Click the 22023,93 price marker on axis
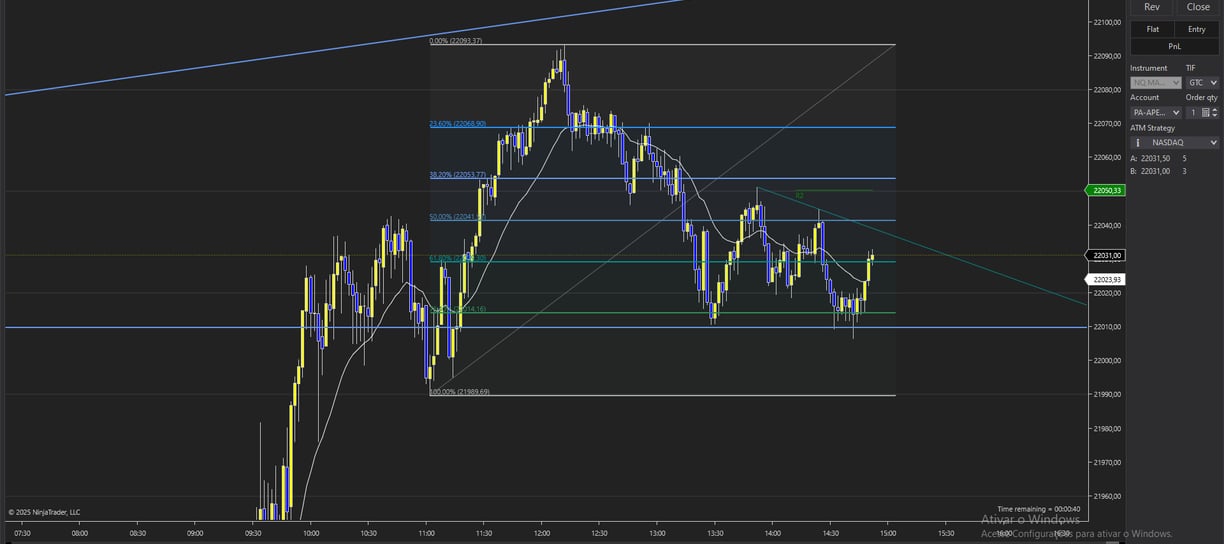 click(x=1106, y=279)
